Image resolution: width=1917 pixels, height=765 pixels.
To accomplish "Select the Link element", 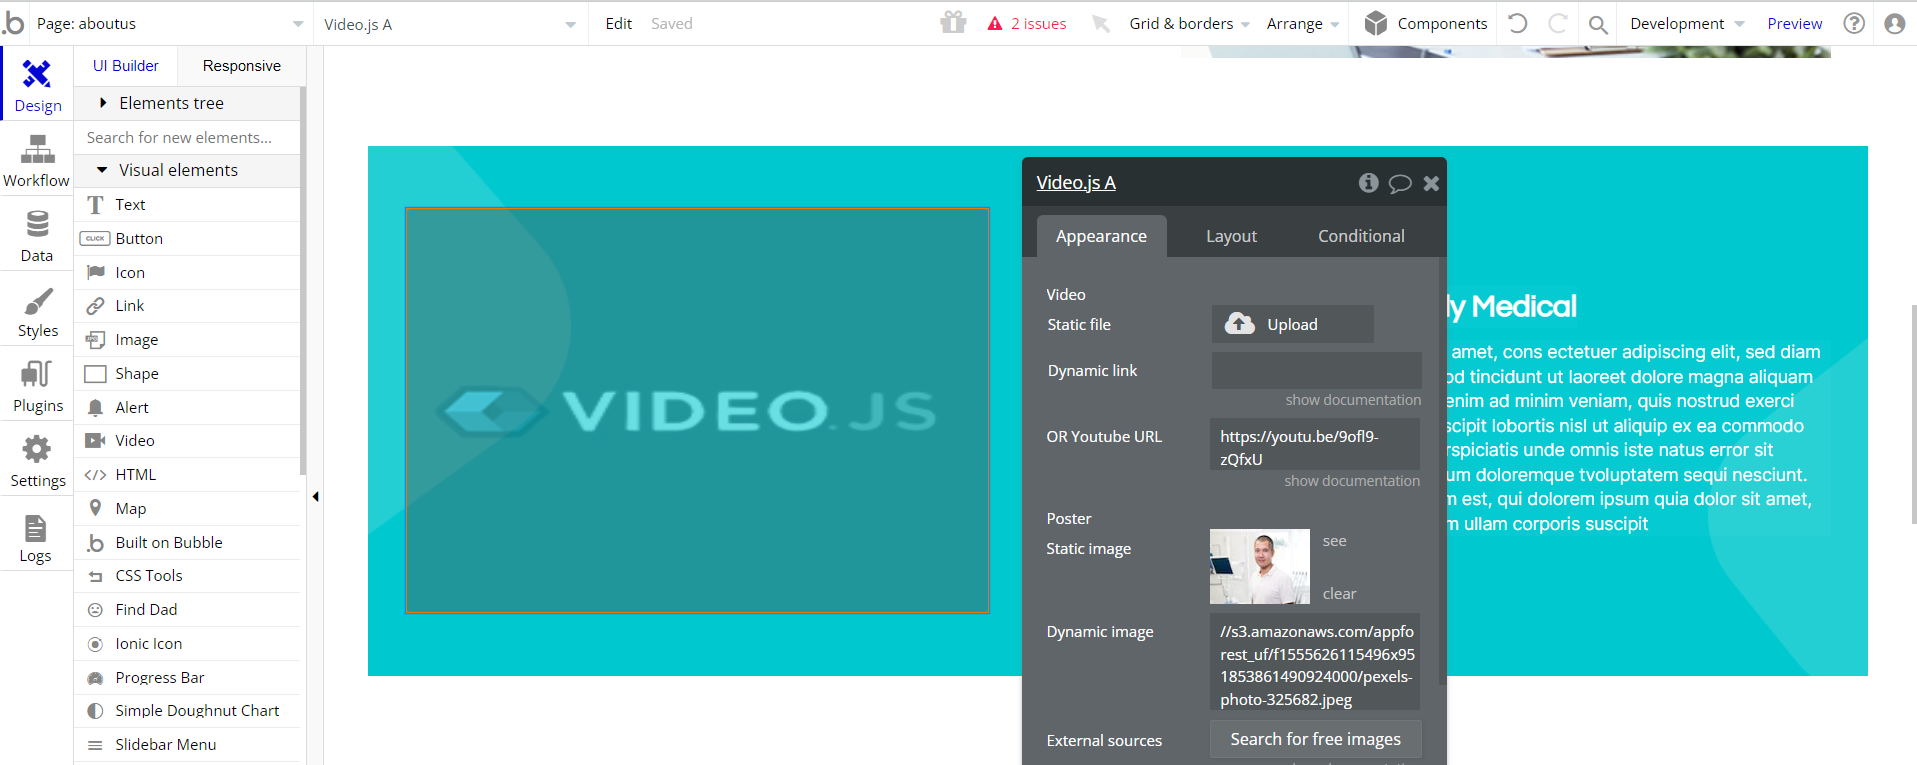I will click(188, 306).
